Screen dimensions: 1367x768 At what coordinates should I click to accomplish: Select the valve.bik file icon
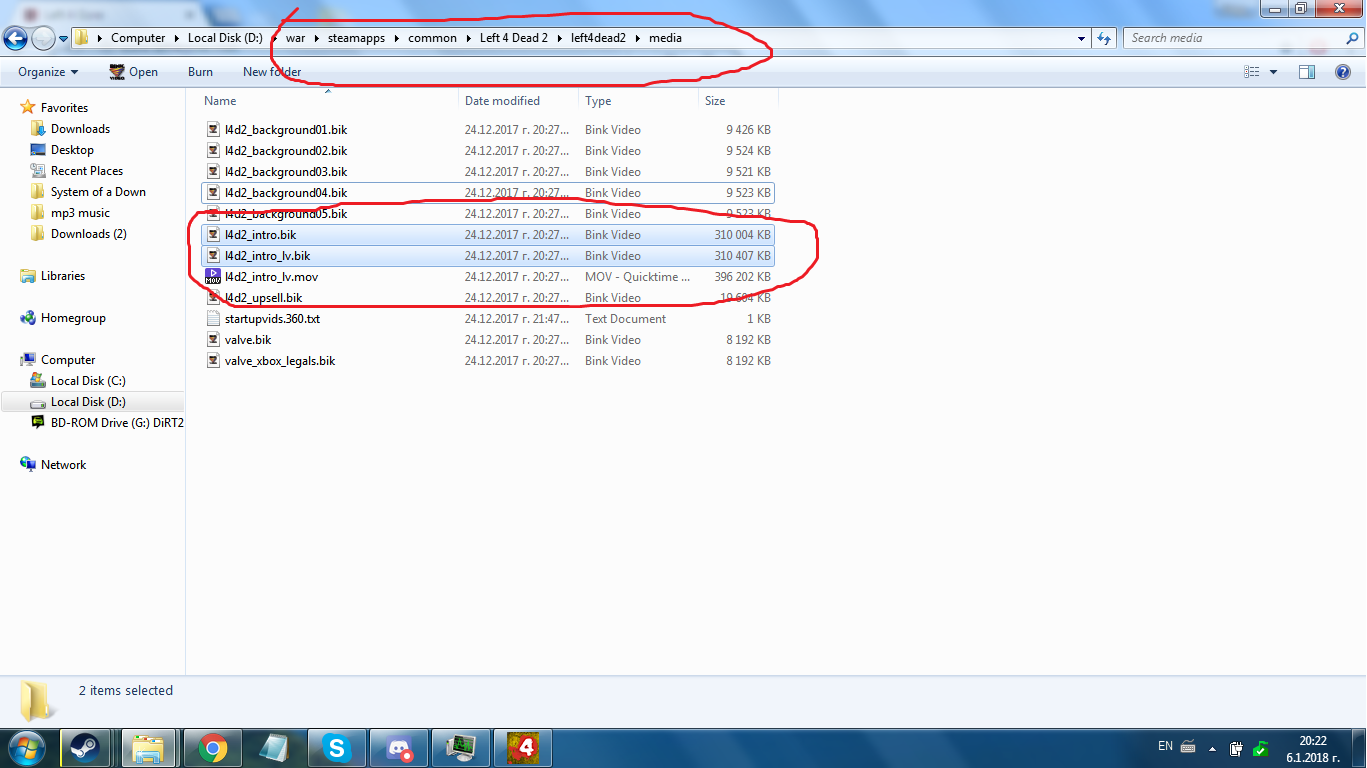pyautogui.click(x=213, y=340)
